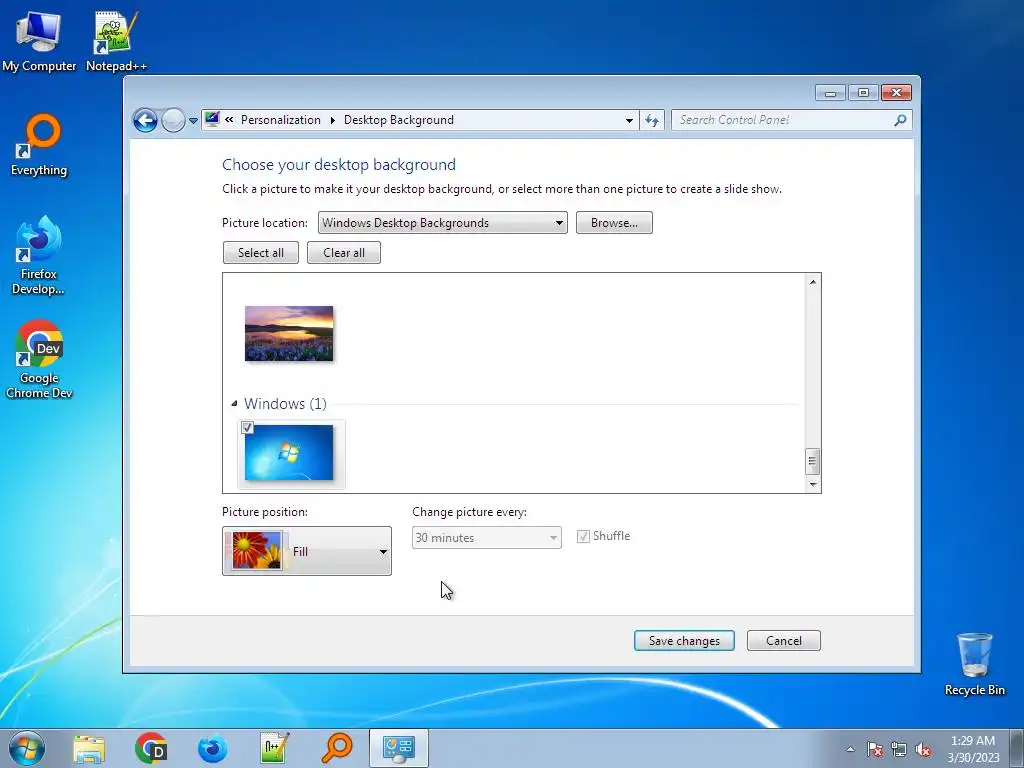The width and height of the screenshot is (1024, 768).
Task: Open Action Center flag tray icon
Action: [875, 749]
